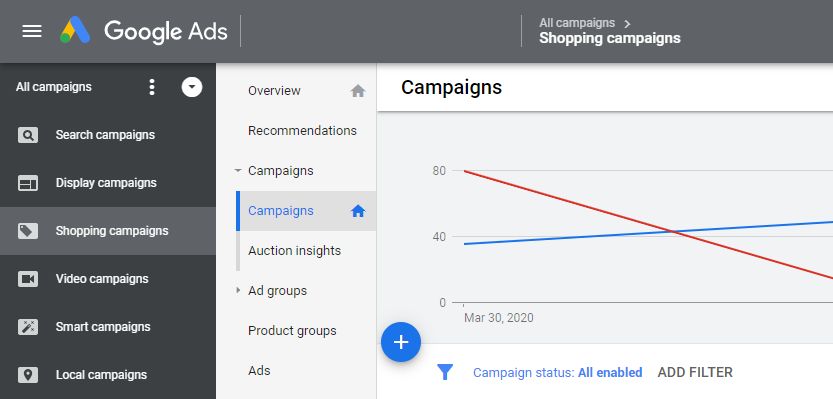Edit the Campaign status: All enabled filter
Screen dimensions: 833x399
557,373
